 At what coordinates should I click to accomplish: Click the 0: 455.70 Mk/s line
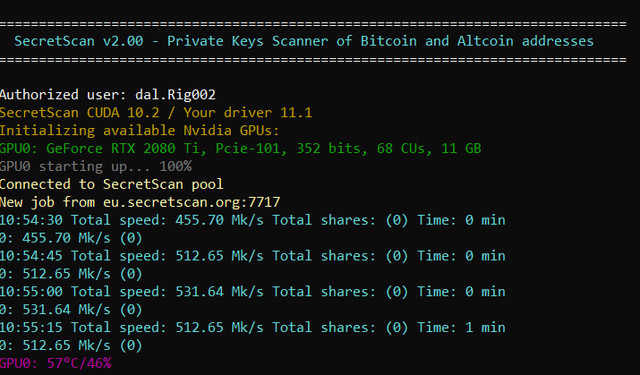(71, 238)
